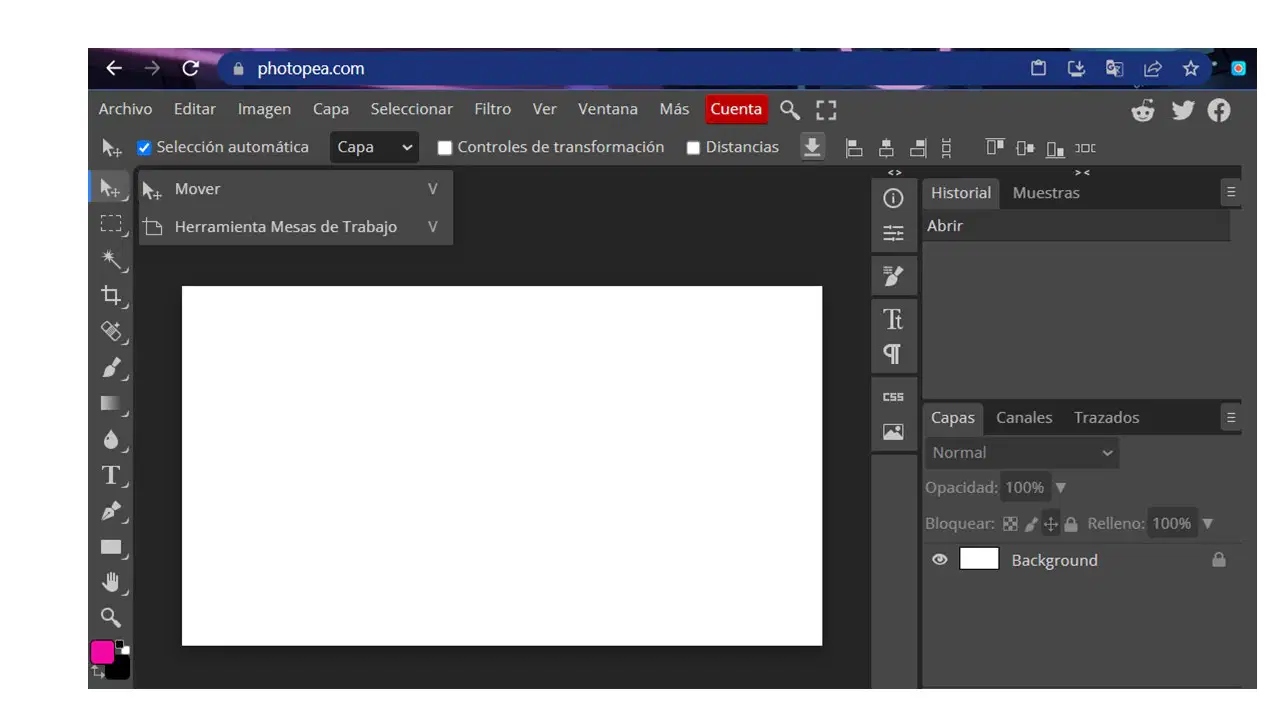Click the Background layer name
This screenshot has width=1280, height=720.
[1054, 560]
